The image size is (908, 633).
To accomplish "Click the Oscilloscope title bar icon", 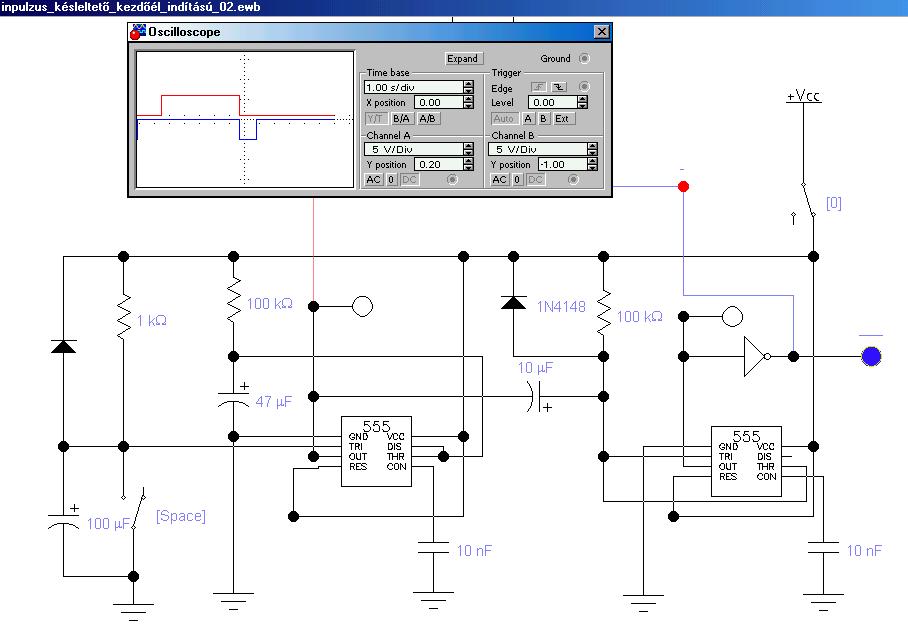I will pyautogui.click(x=138, y=32).
